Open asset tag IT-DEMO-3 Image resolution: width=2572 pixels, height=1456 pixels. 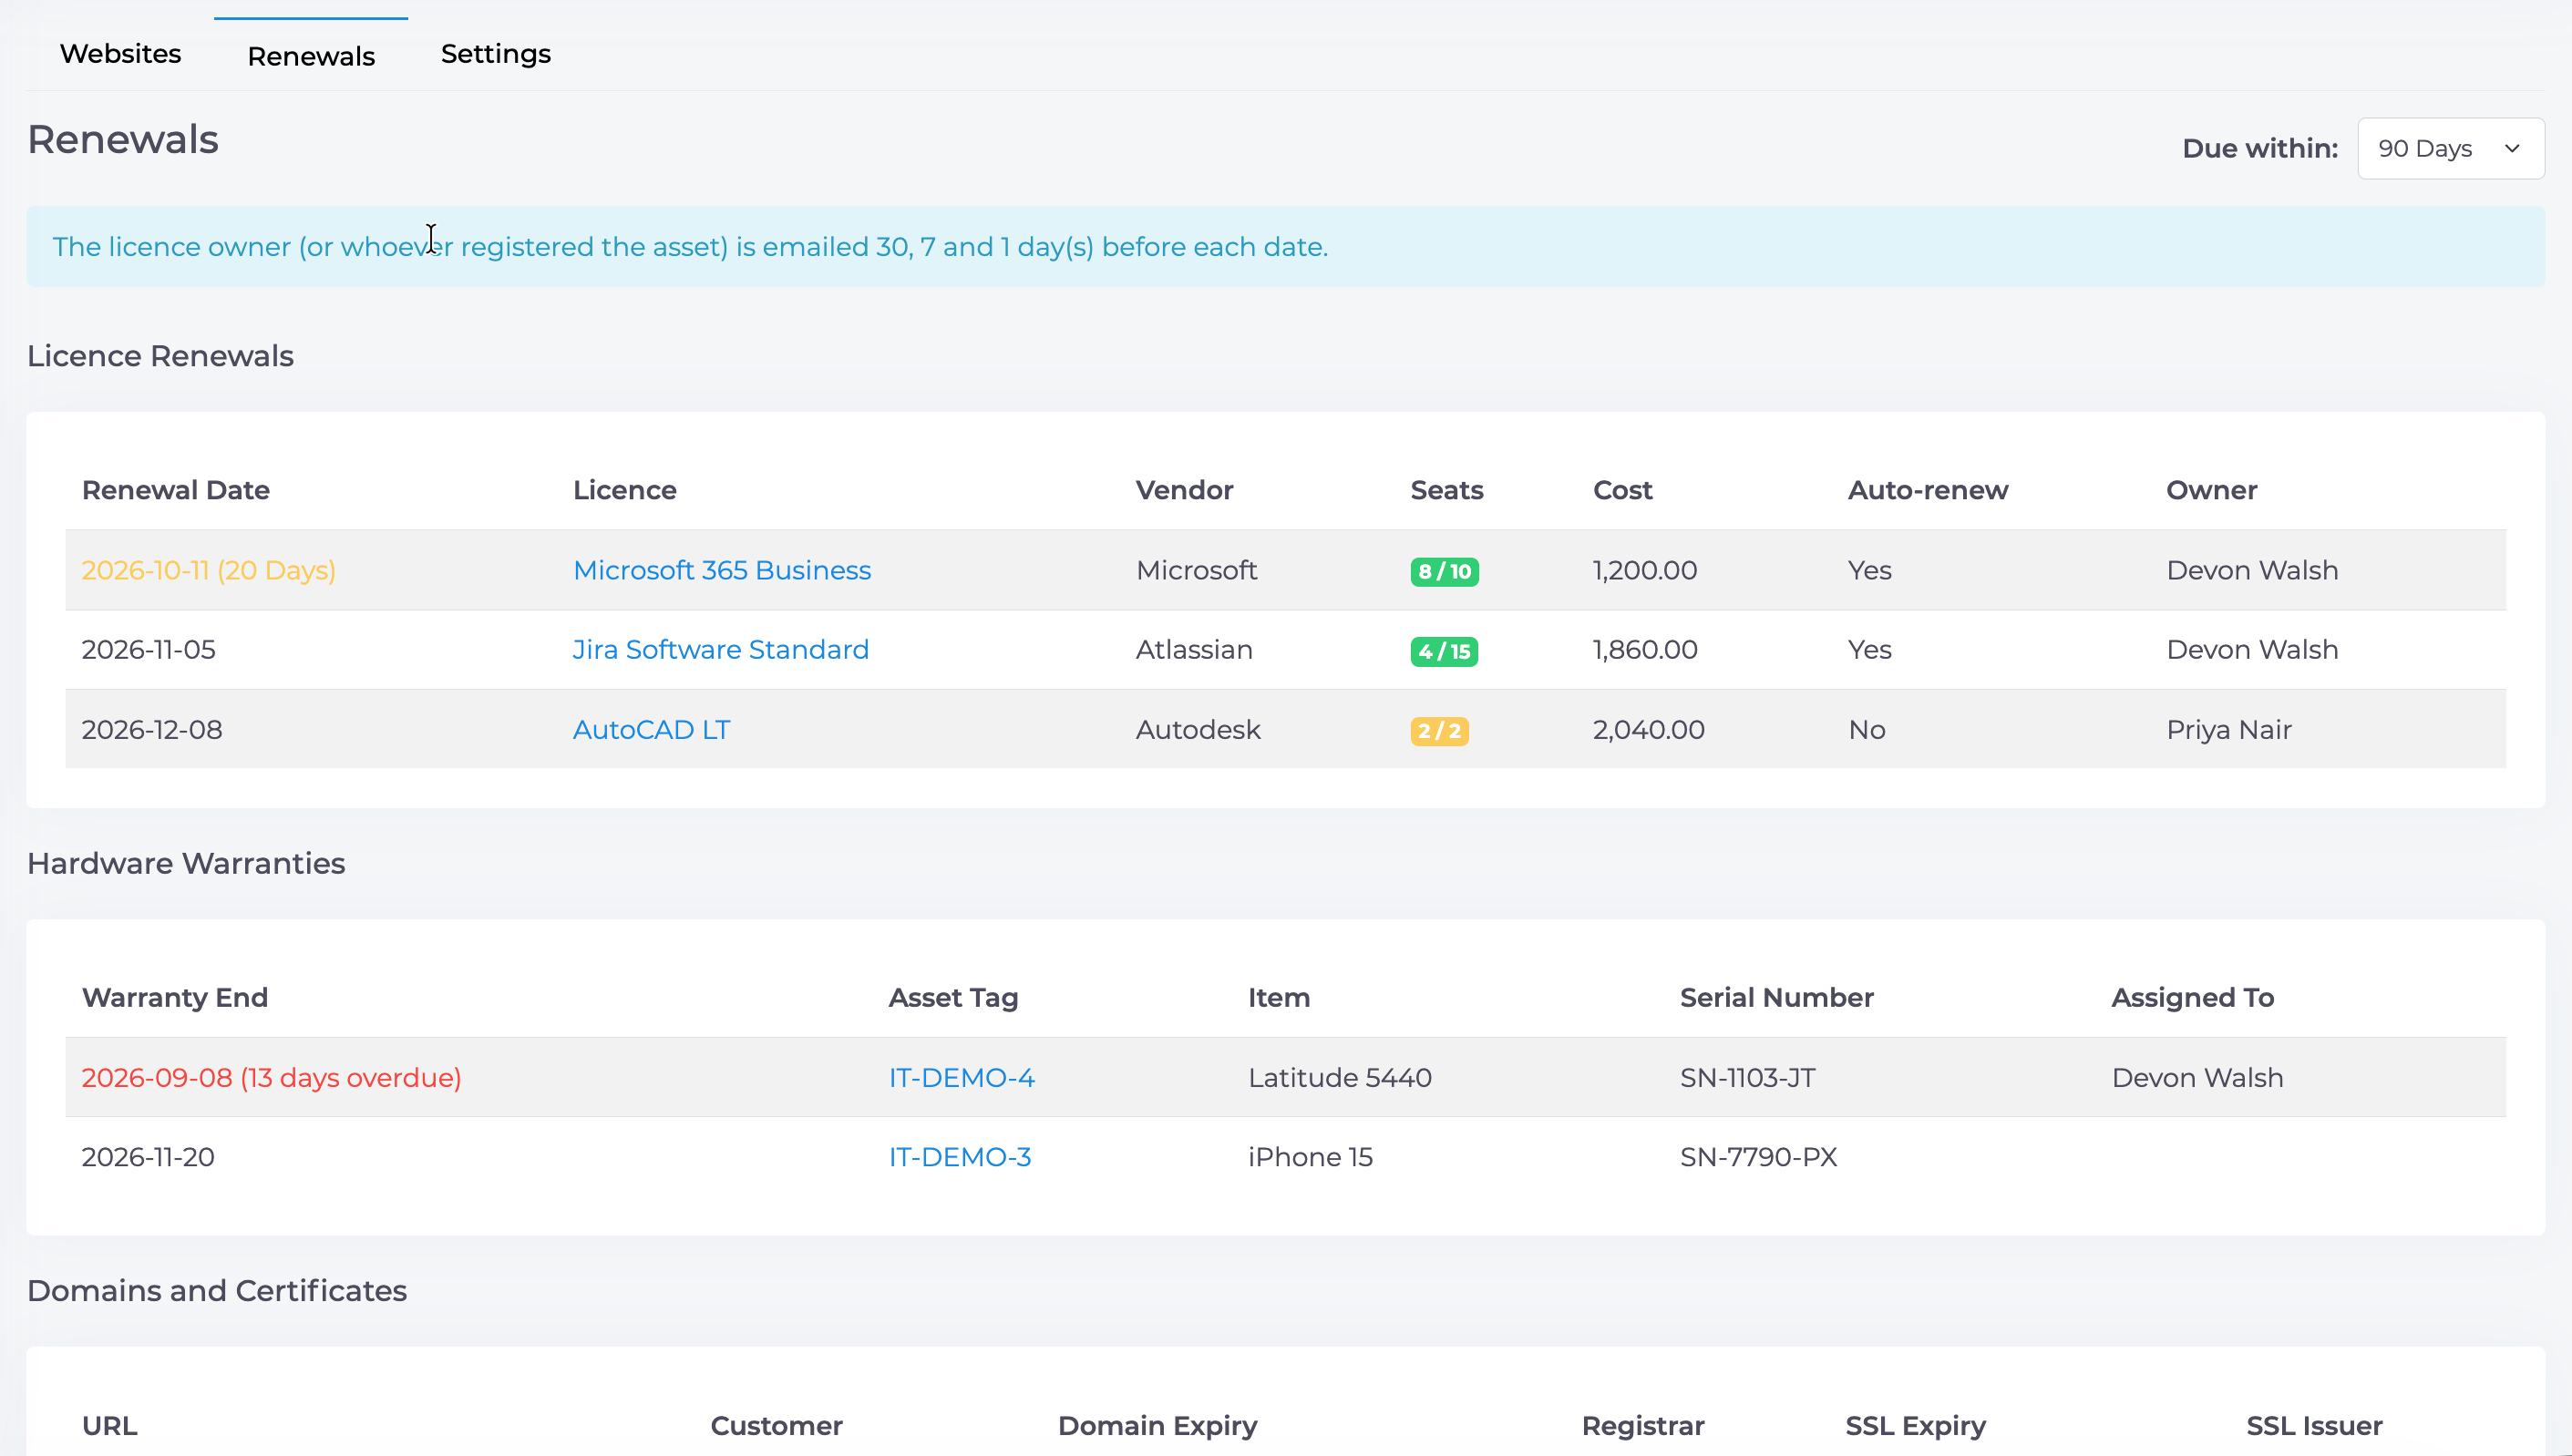[x=960, y=1157]
